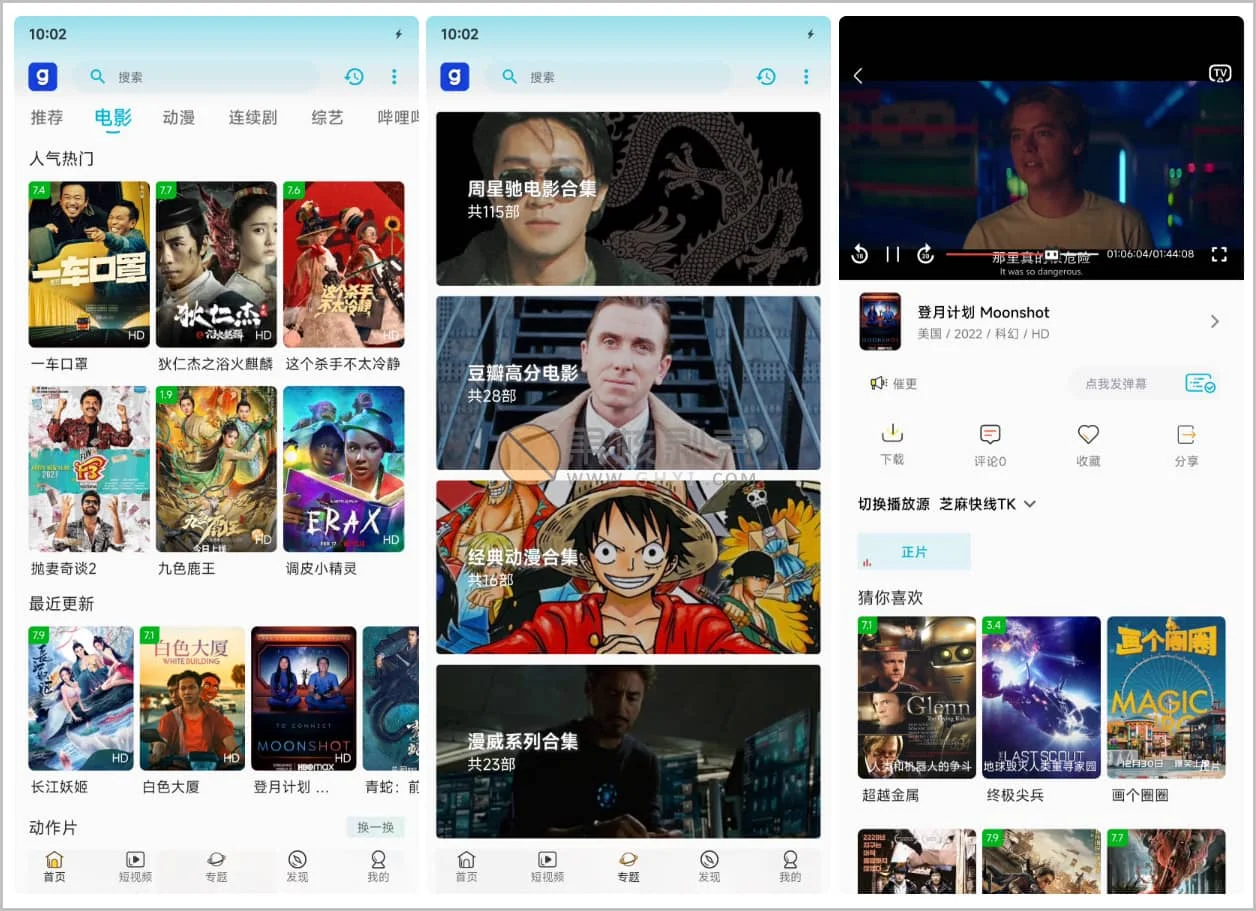Click the search box in middle screen
The width and height of the screenshot is (1256, 911).
608,77
